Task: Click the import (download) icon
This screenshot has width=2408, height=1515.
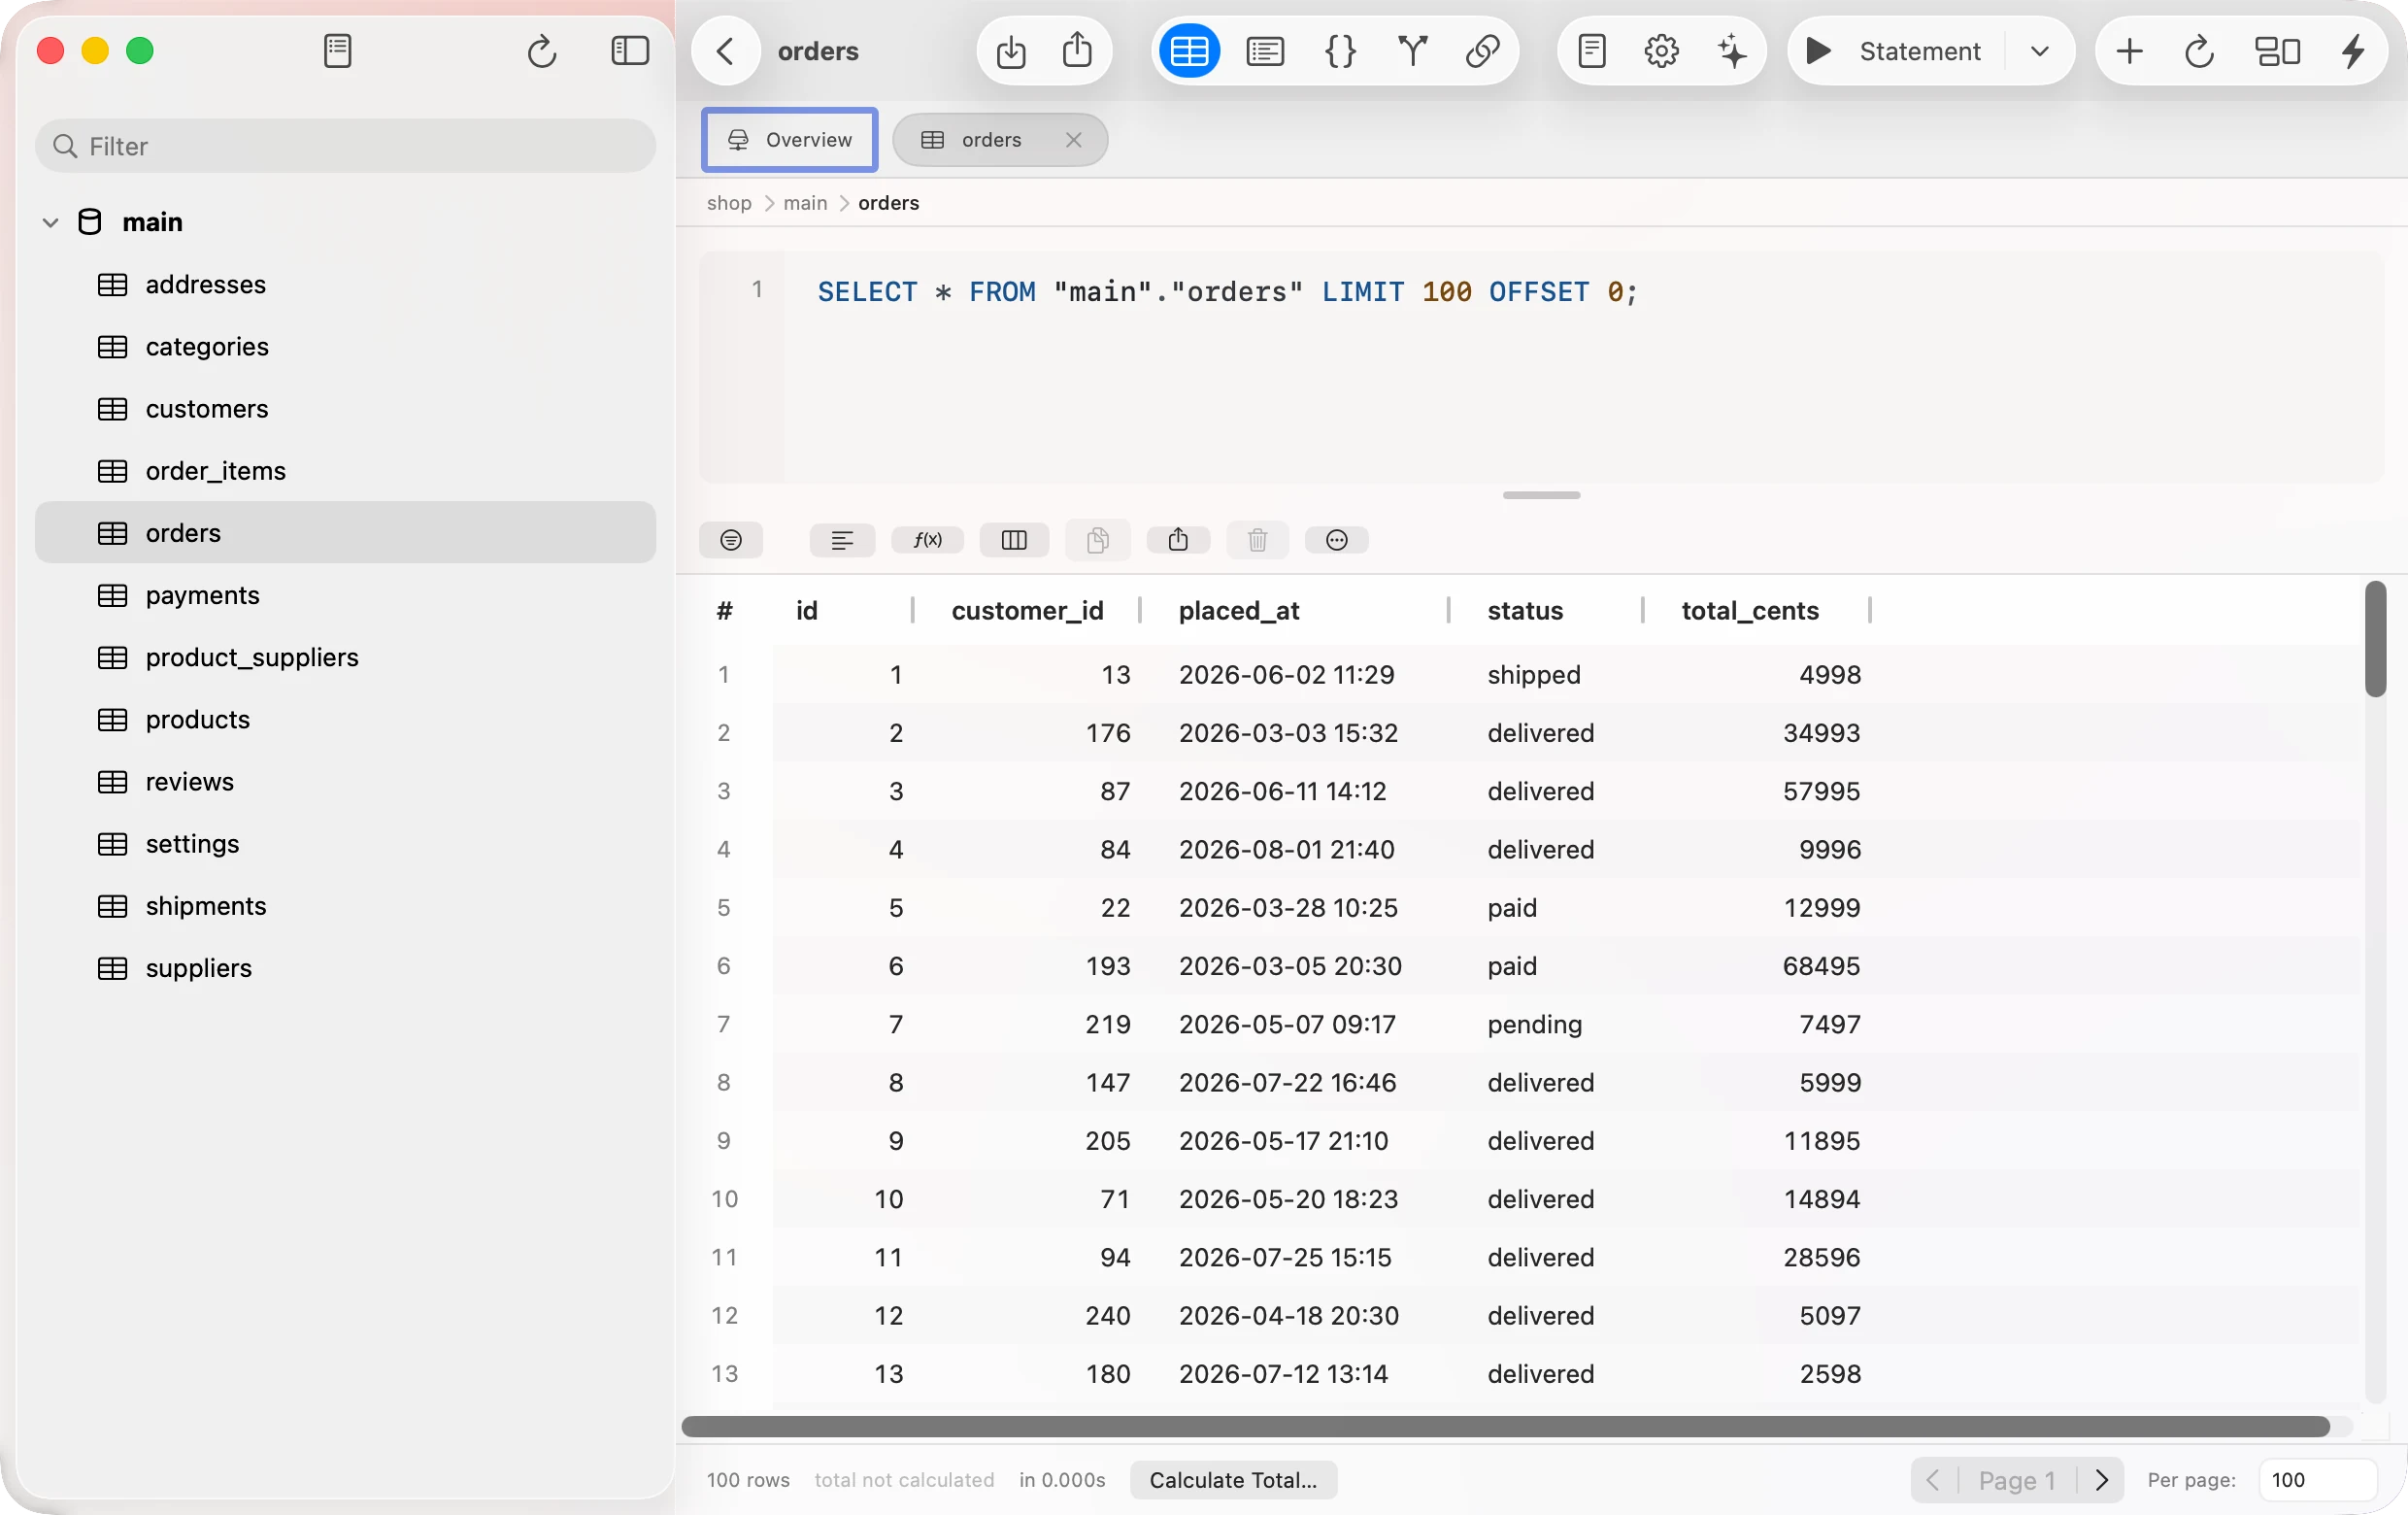Action: pos(1011,51)
